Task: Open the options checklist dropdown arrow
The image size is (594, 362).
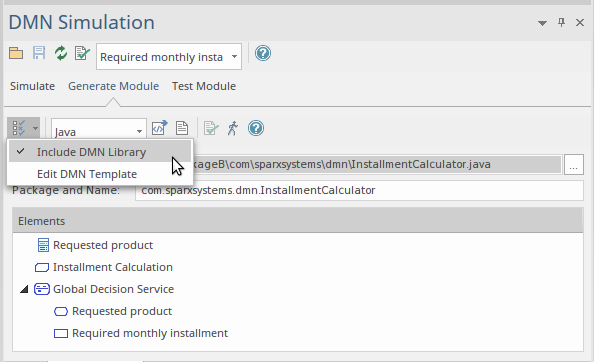Action: tap(35, 128)
